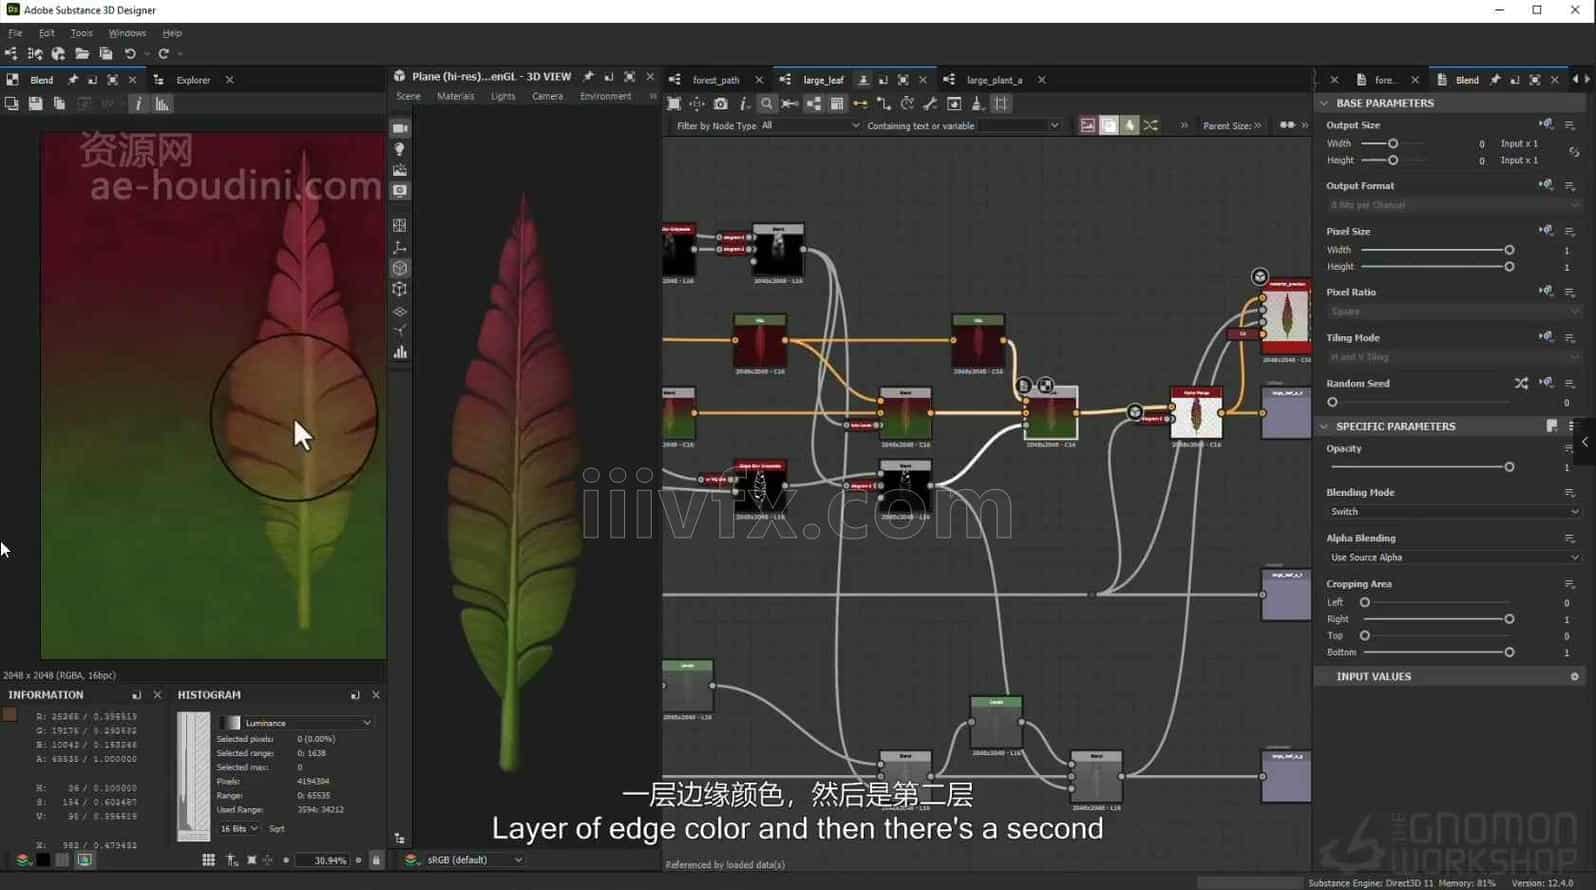Toggle the zoom lock icon beside 30.94%
Image resolution: width=1596 pixels, height=890 pixels.
376,860
